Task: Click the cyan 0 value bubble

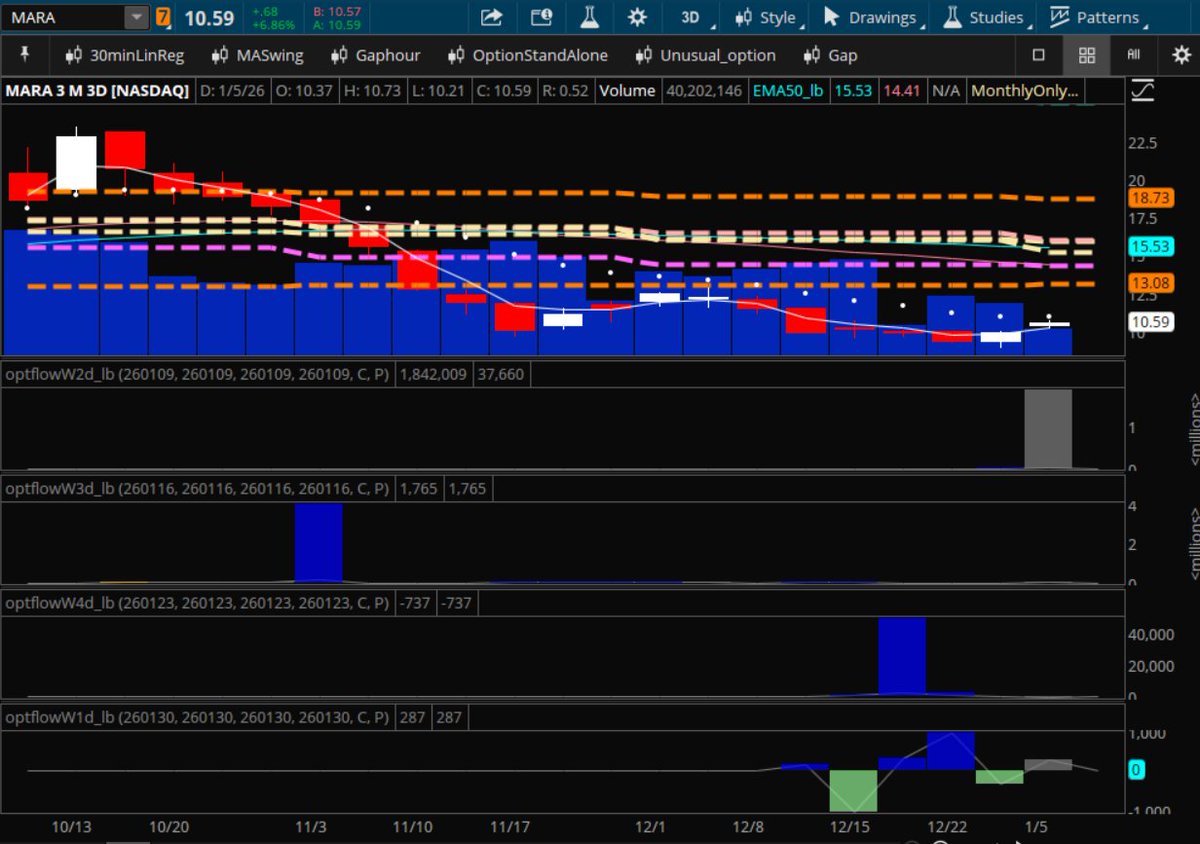Action: click(1136, 770)
